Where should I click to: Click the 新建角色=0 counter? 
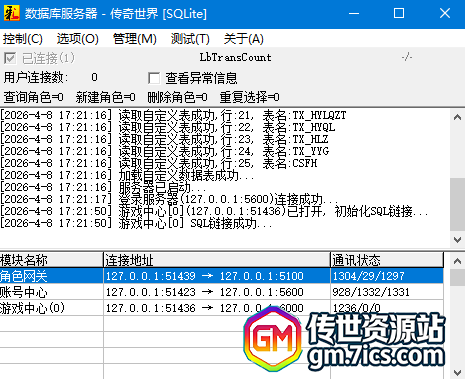coord(105,97)
